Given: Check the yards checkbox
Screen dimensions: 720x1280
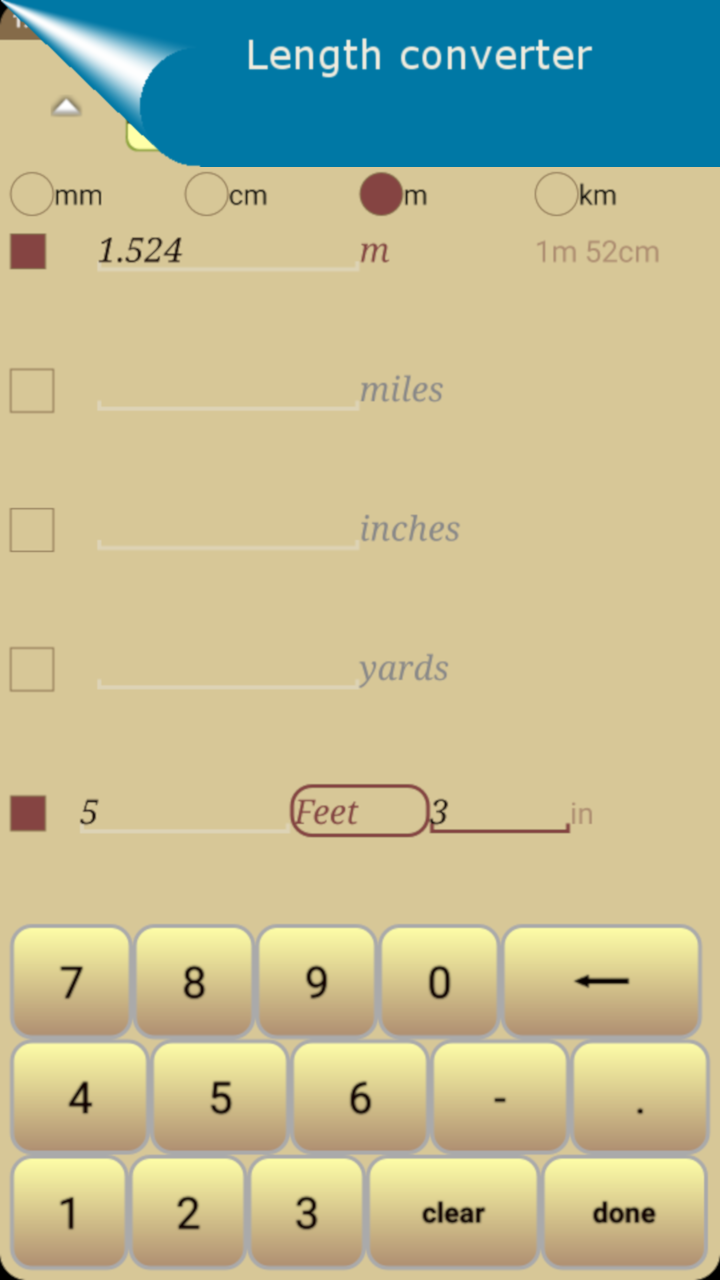Looking at the screenshot, I should [x=32, y=670].
